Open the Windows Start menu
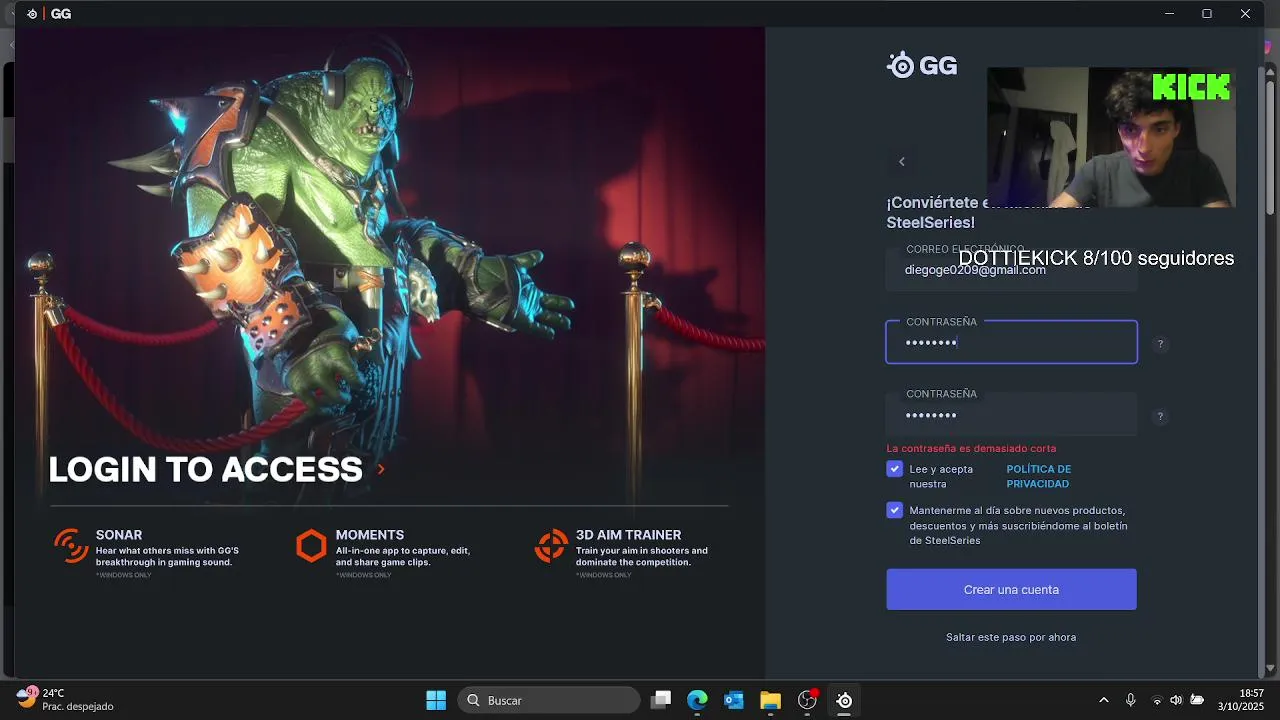 coord(436,700)
